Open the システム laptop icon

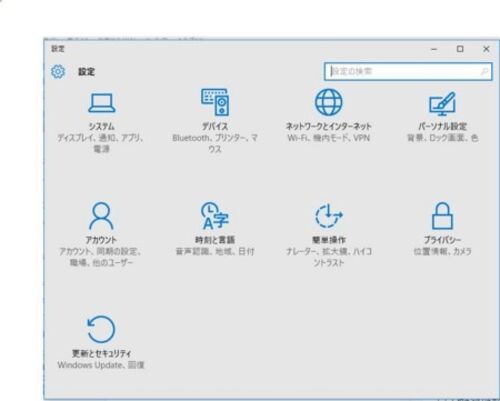(x=102, y=103)
